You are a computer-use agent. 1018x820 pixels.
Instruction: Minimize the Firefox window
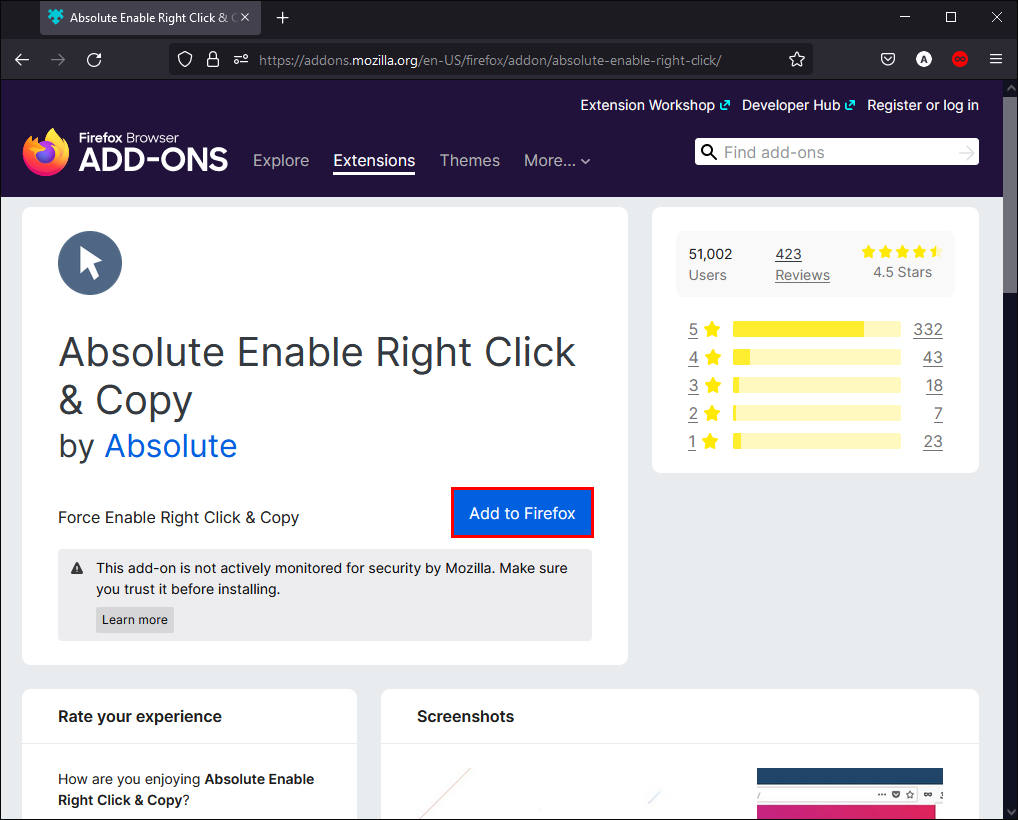(x=905, y=18)
